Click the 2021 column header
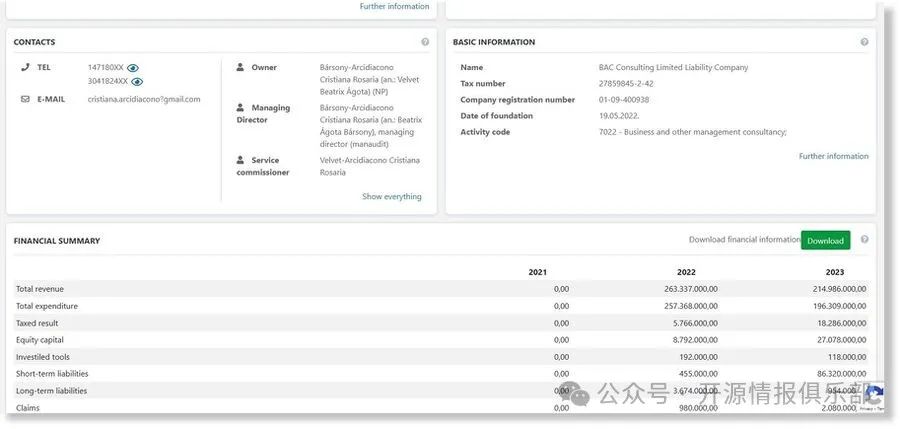The image size is (900, 429). tap(537, 272)
